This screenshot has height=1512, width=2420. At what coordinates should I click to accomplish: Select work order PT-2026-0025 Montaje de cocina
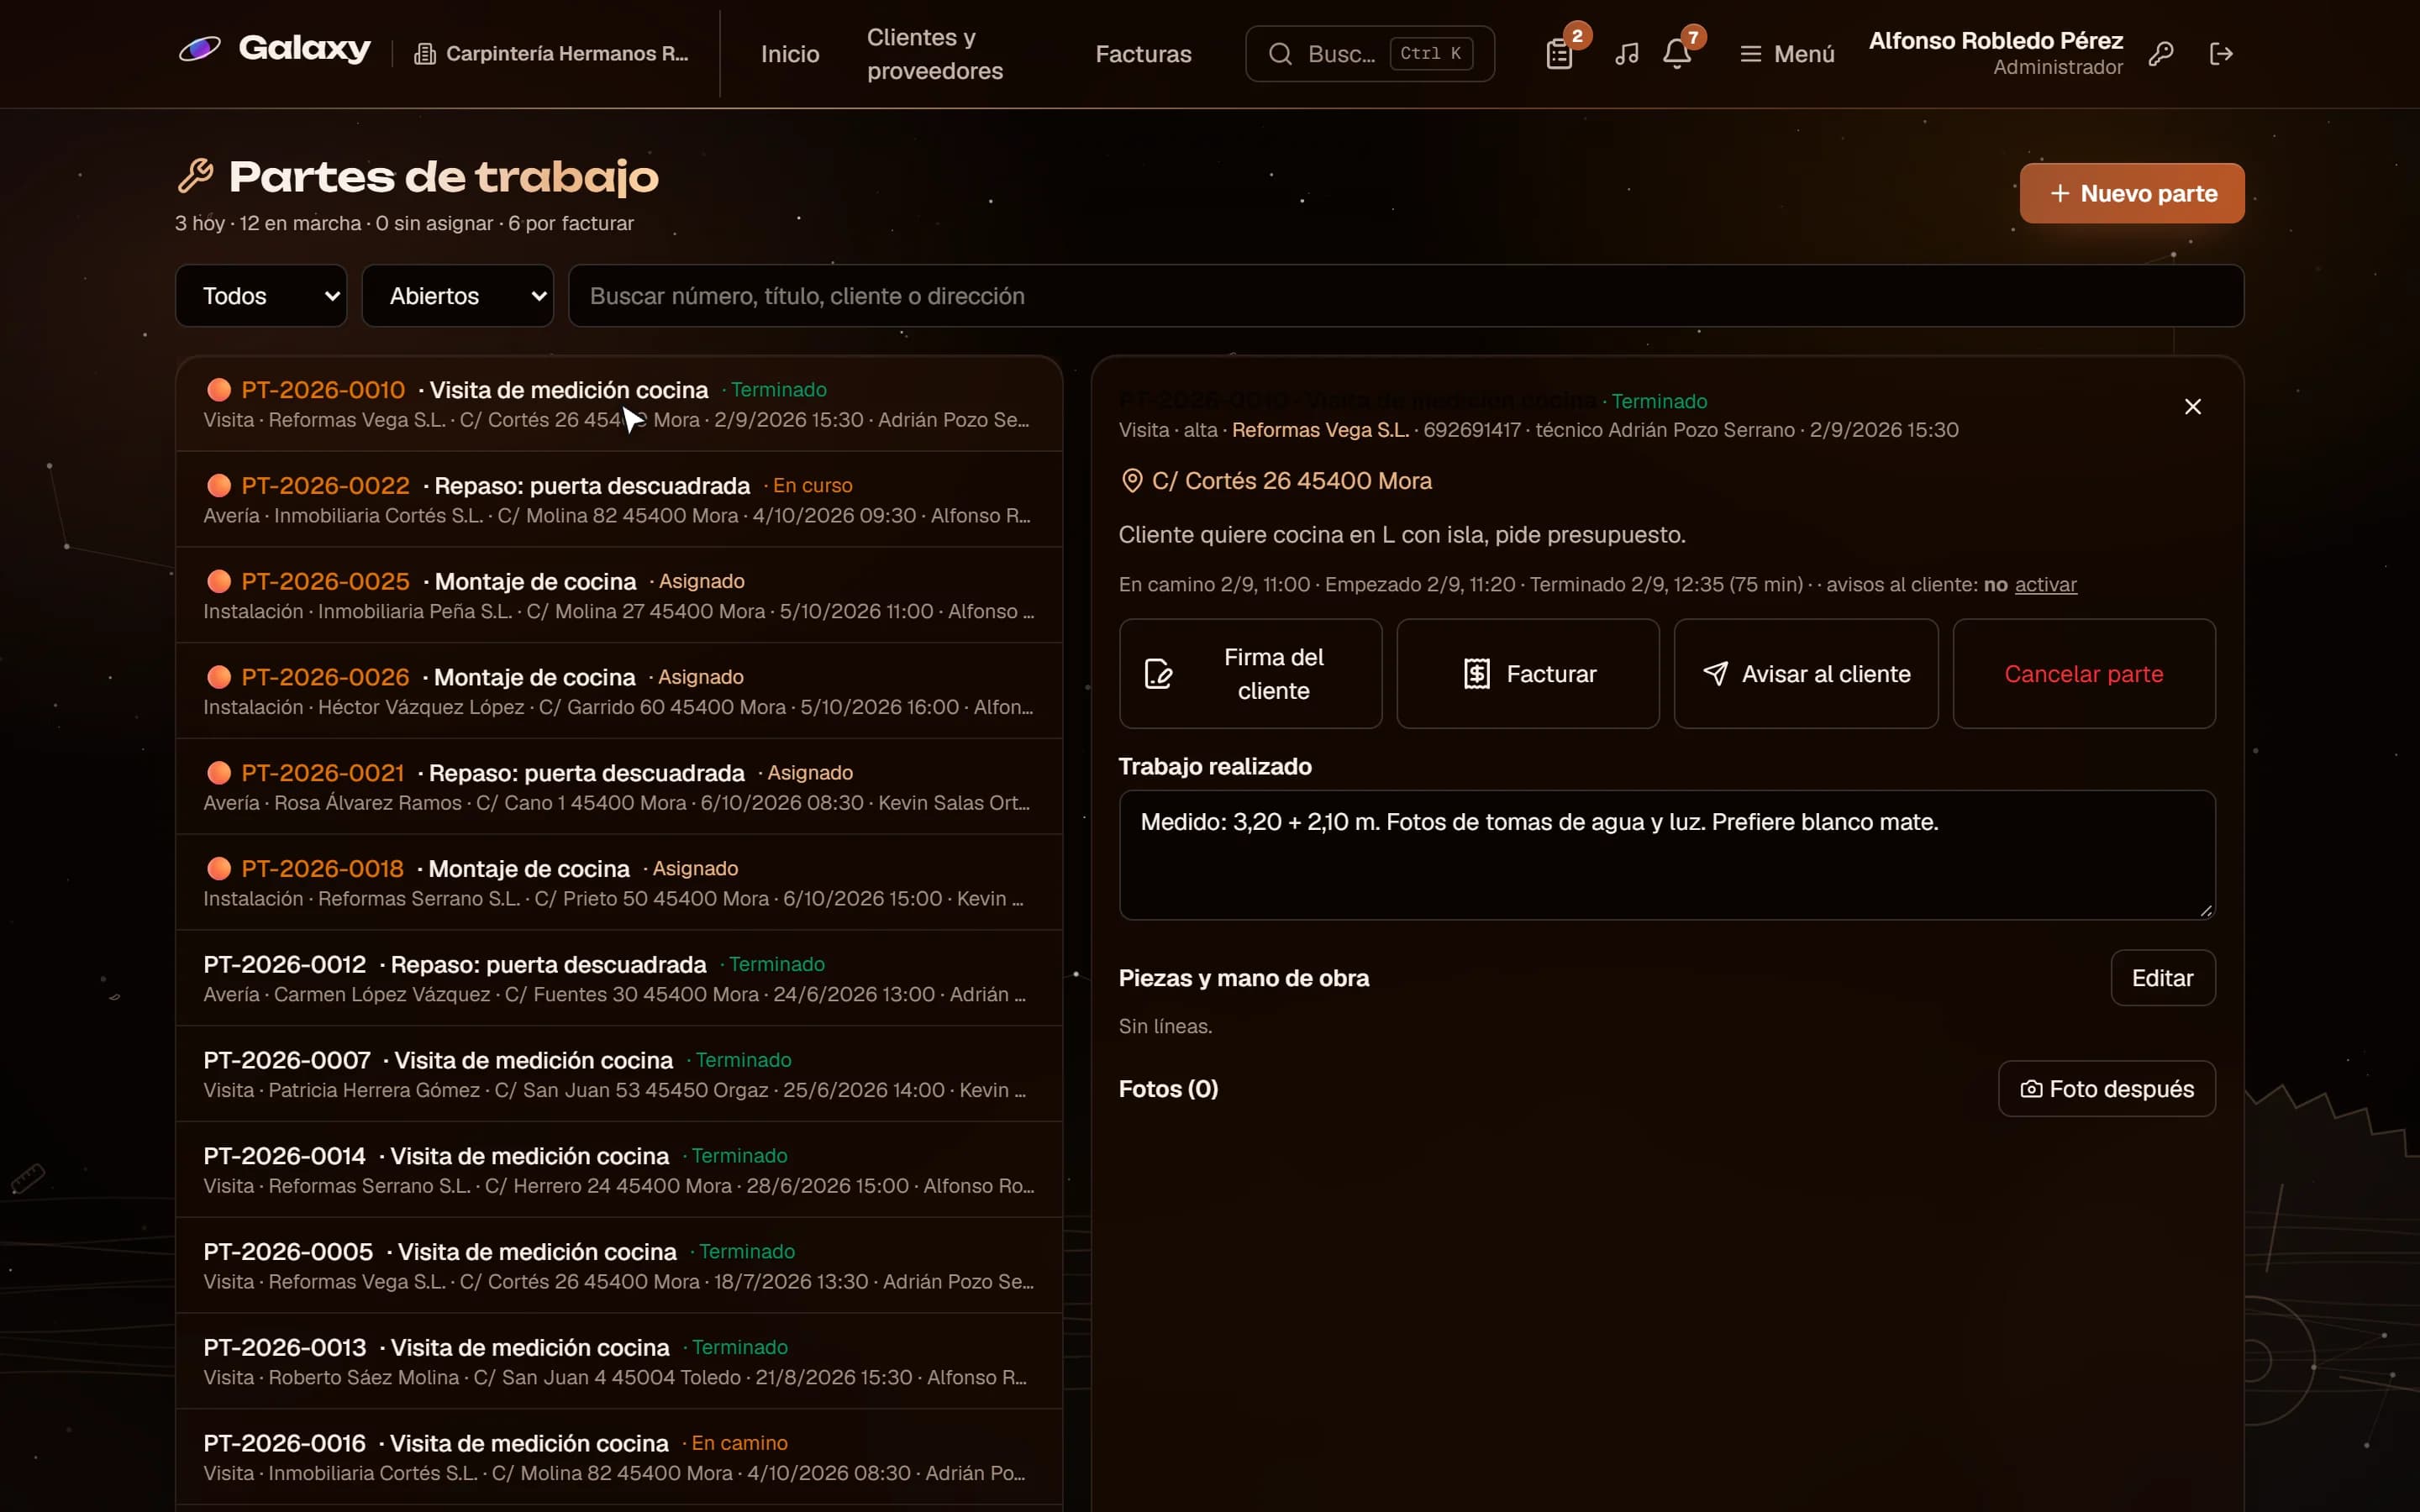click(x=619, y=595)
